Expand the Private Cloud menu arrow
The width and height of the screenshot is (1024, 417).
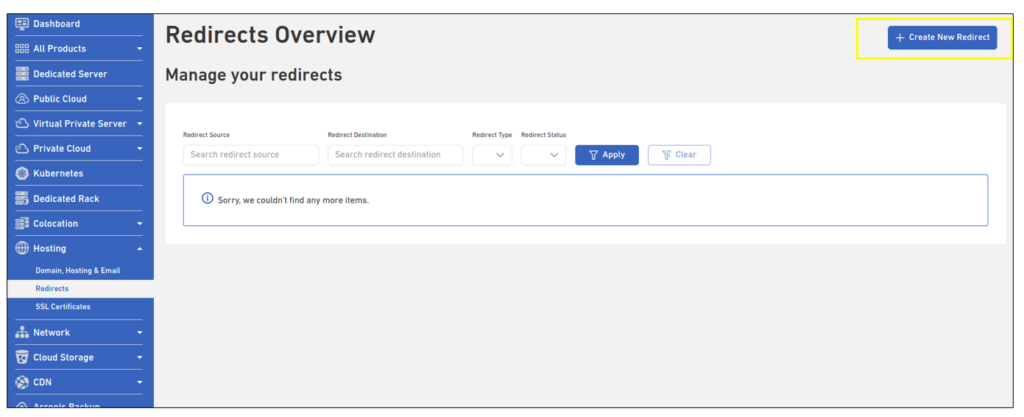click(140, 149)
